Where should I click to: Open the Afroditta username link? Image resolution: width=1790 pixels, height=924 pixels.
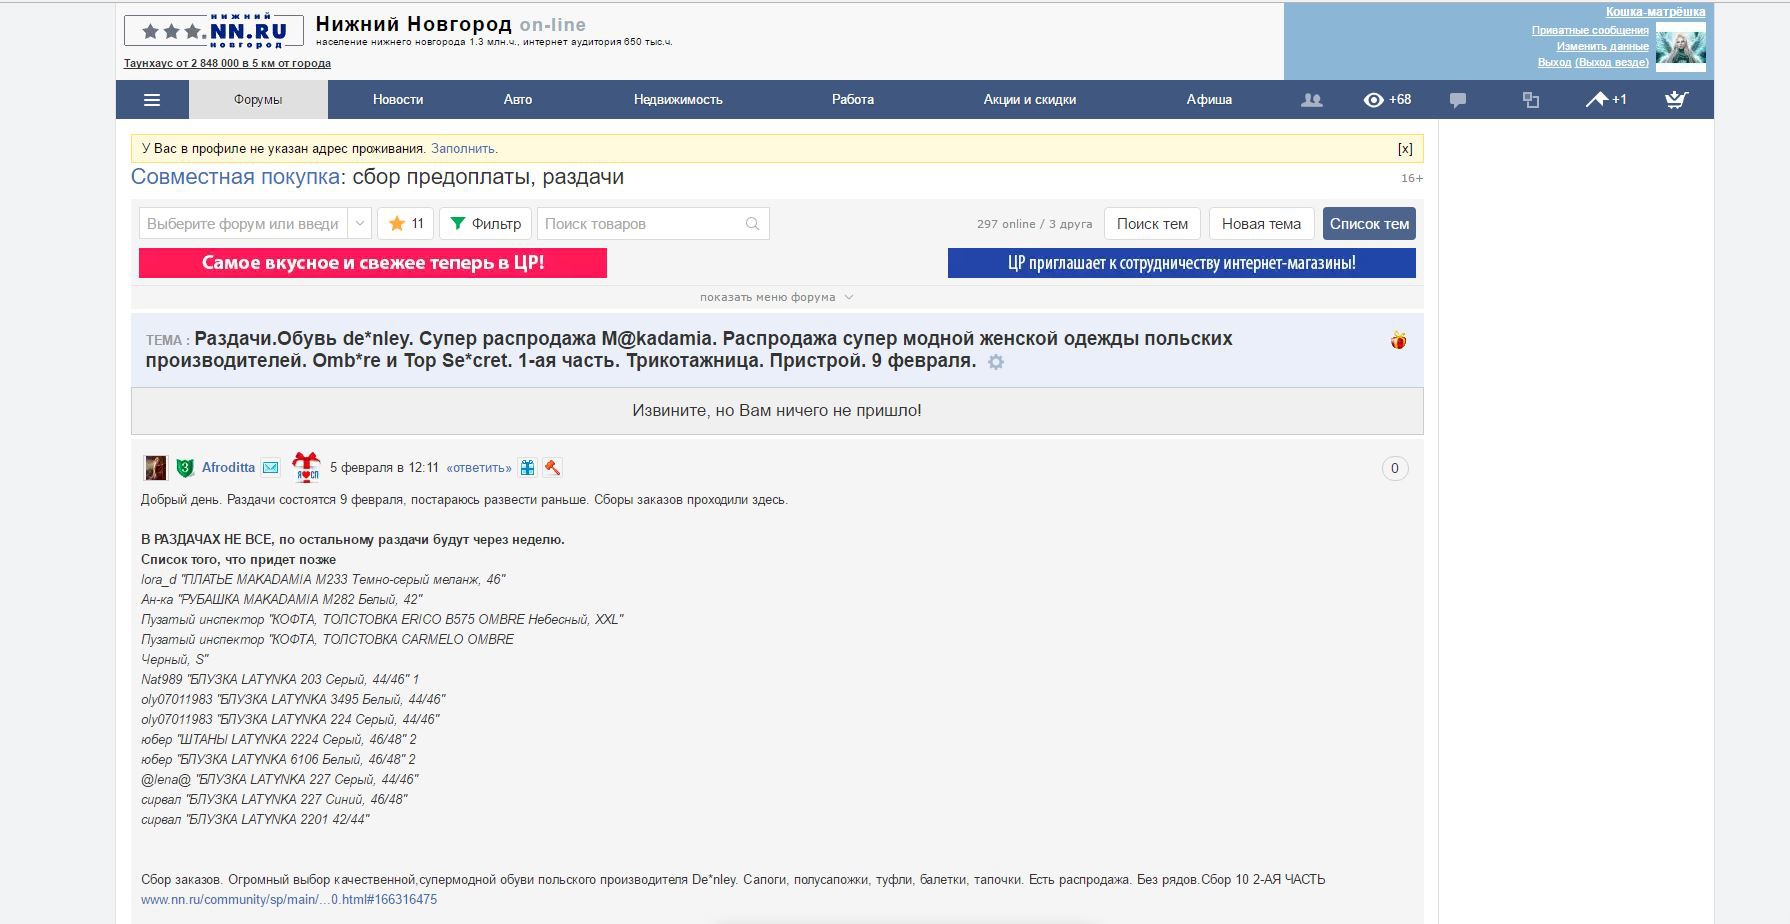[x=228, y=467]
